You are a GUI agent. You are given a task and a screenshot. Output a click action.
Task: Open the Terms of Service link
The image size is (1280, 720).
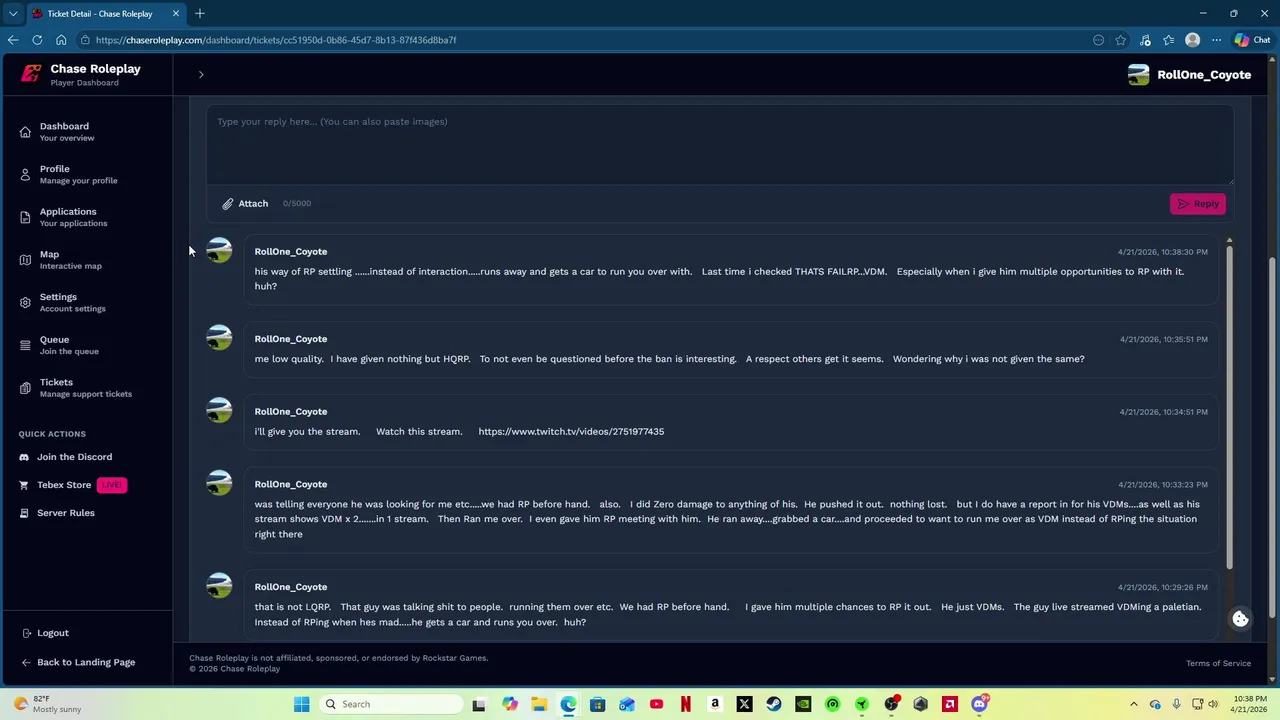(1218, 663)
